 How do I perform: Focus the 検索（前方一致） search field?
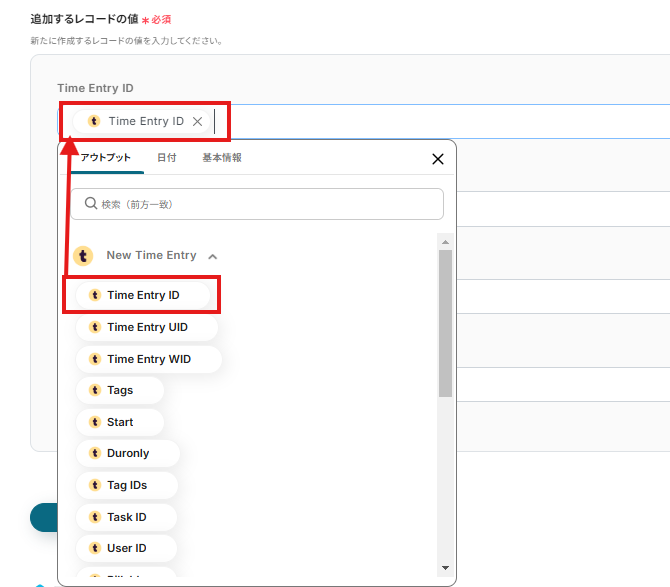pyautogui.click(x=257, y=204)
